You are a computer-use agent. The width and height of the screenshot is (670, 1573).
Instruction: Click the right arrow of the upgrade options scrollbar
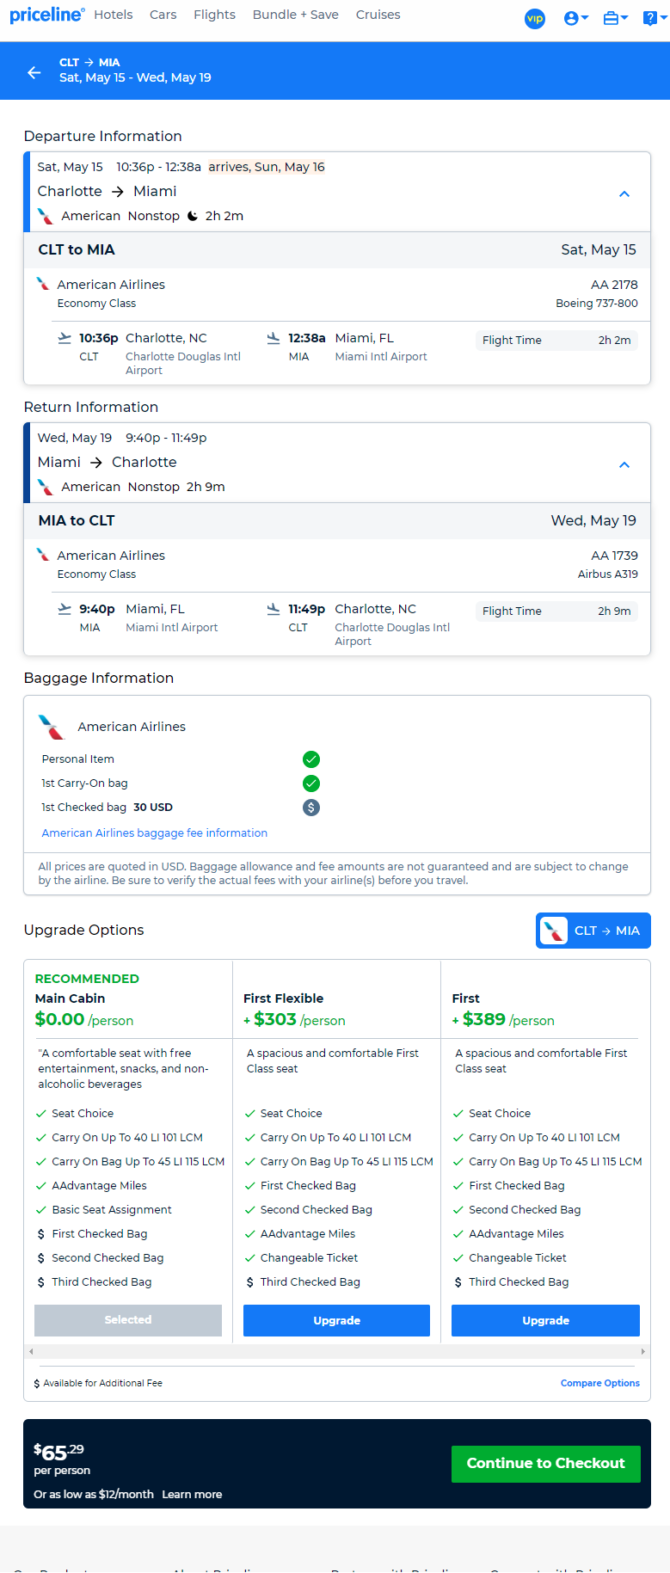point(643,1351)
